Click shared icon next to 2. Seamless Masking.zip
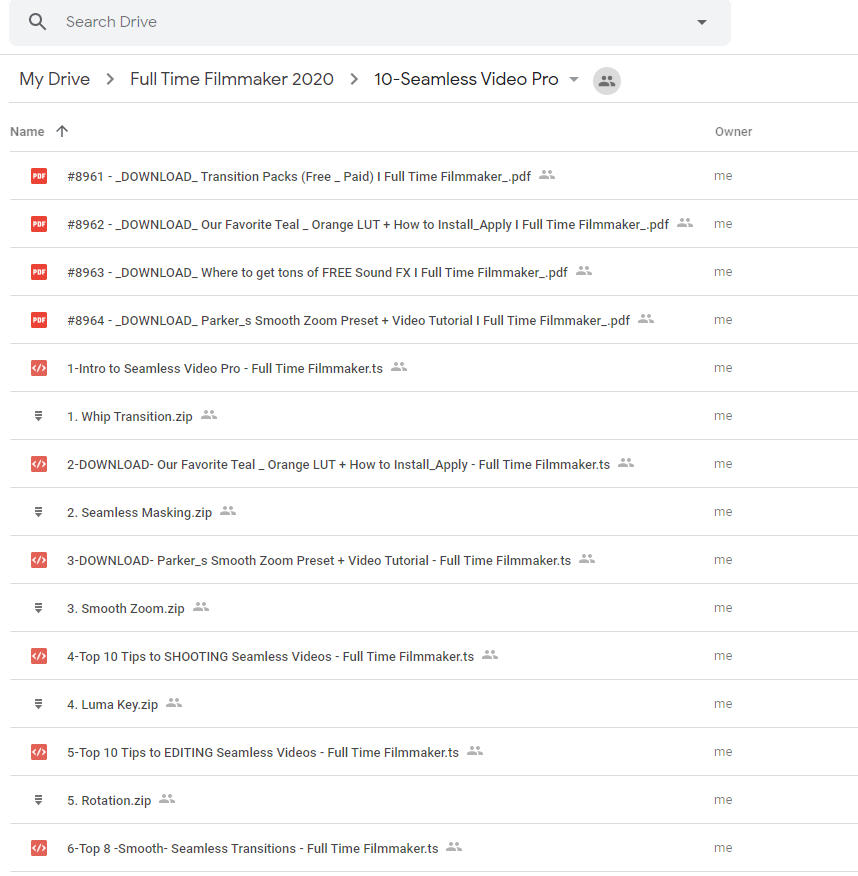 pyautogui.click(x=228, y=511)
